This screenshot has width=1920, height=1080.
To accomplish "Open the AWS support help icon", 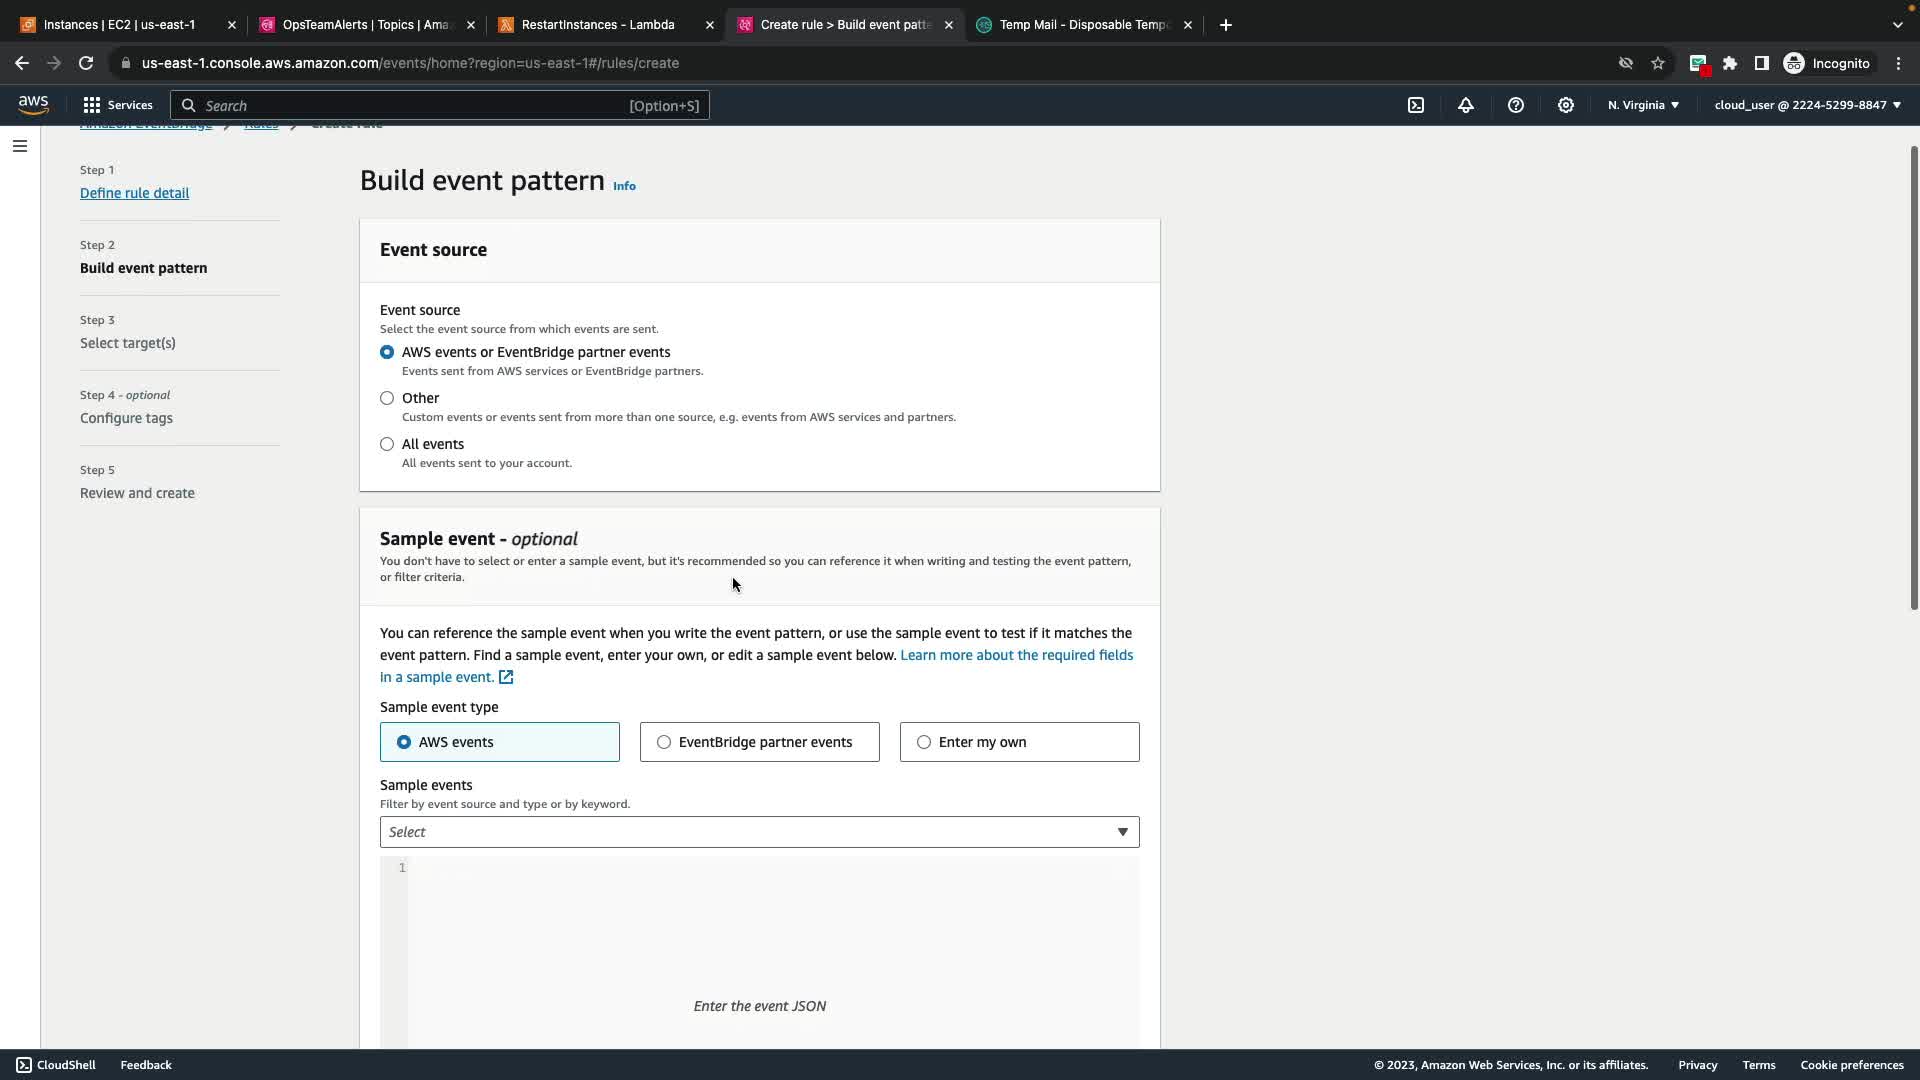I will pos(1516,105).
